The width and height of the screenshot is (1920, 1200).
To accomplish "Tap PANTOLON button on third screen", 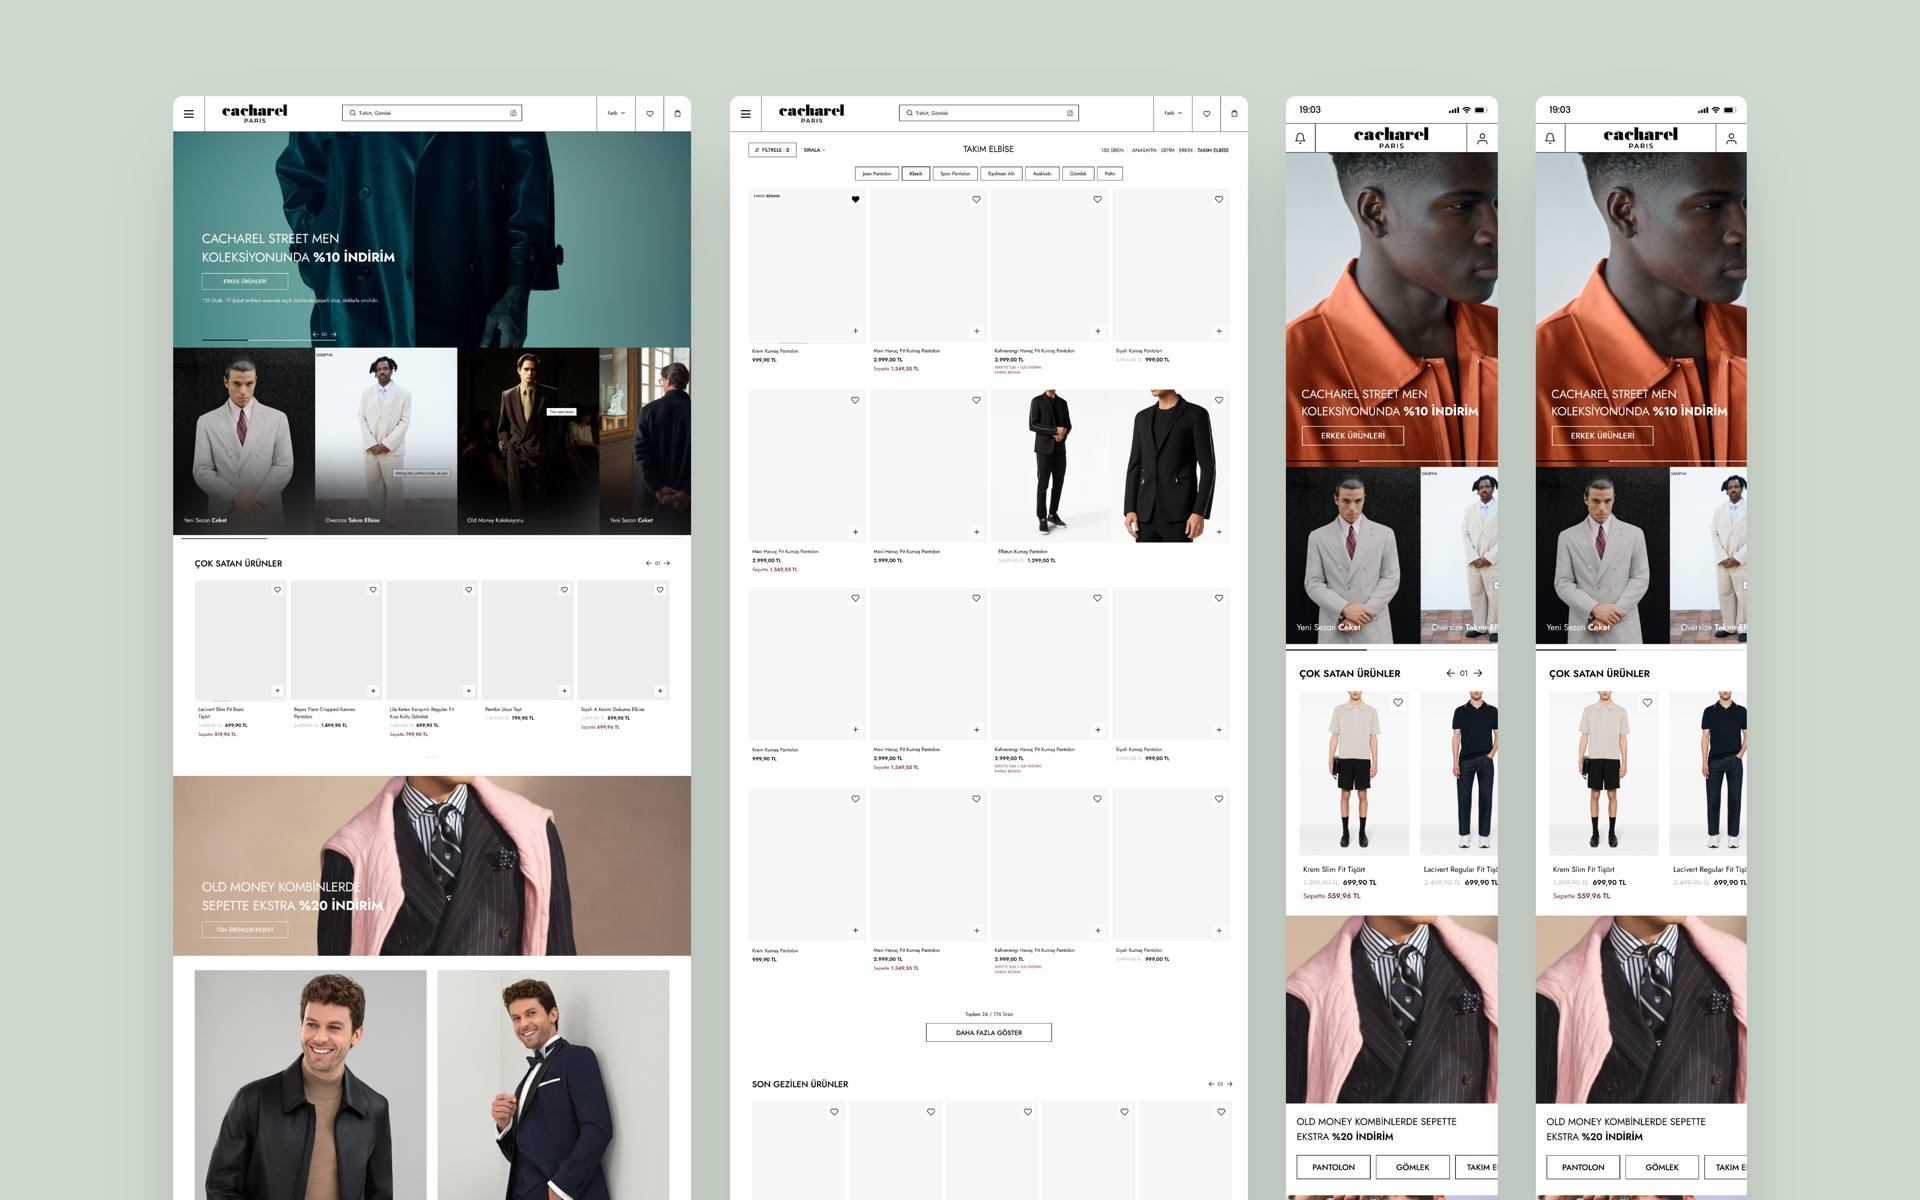I will [x=1333, y=1167].
